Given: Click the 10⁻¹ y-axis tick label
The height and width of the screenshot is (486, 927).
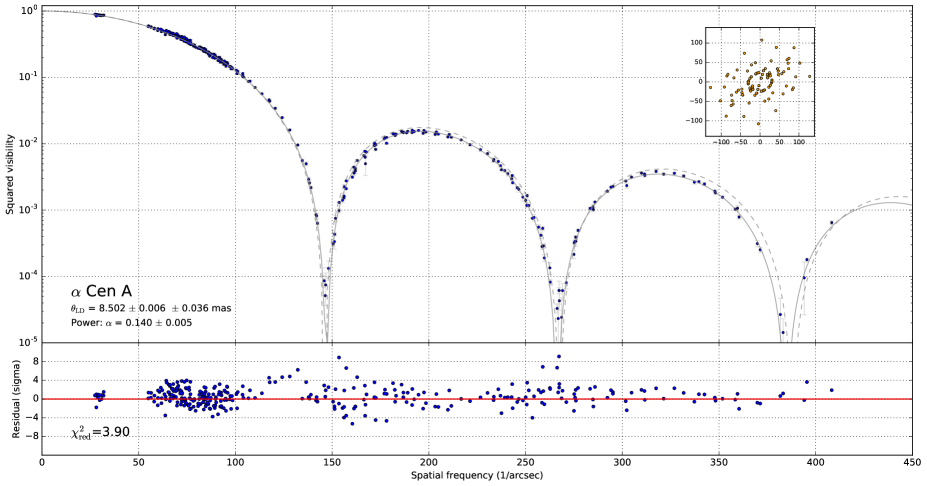Looking at the screenshot, I should point(30,77).
